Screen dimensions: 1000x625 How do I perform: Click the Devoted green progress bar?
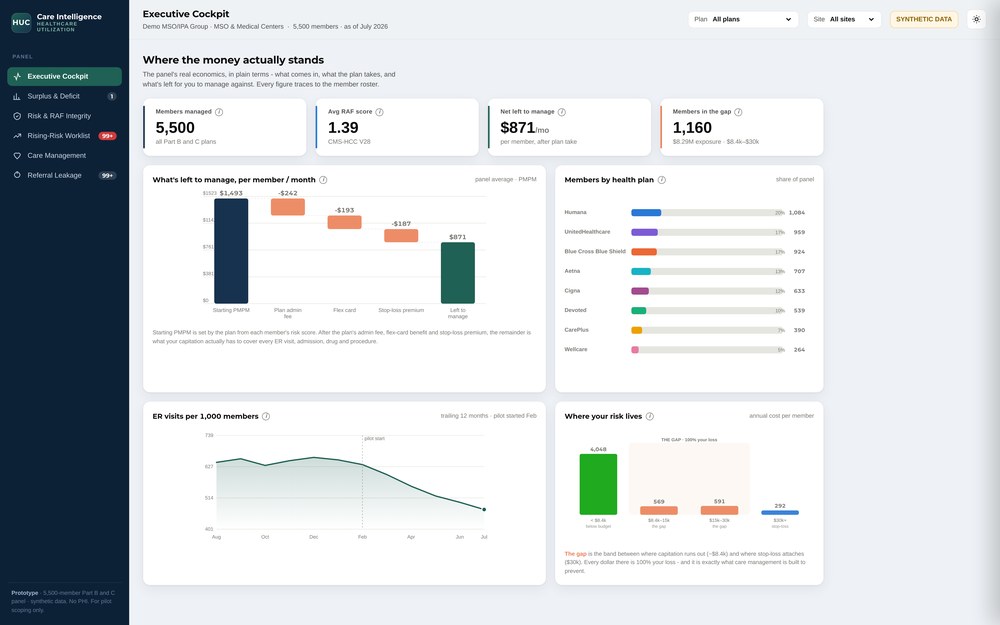[638, 311]
